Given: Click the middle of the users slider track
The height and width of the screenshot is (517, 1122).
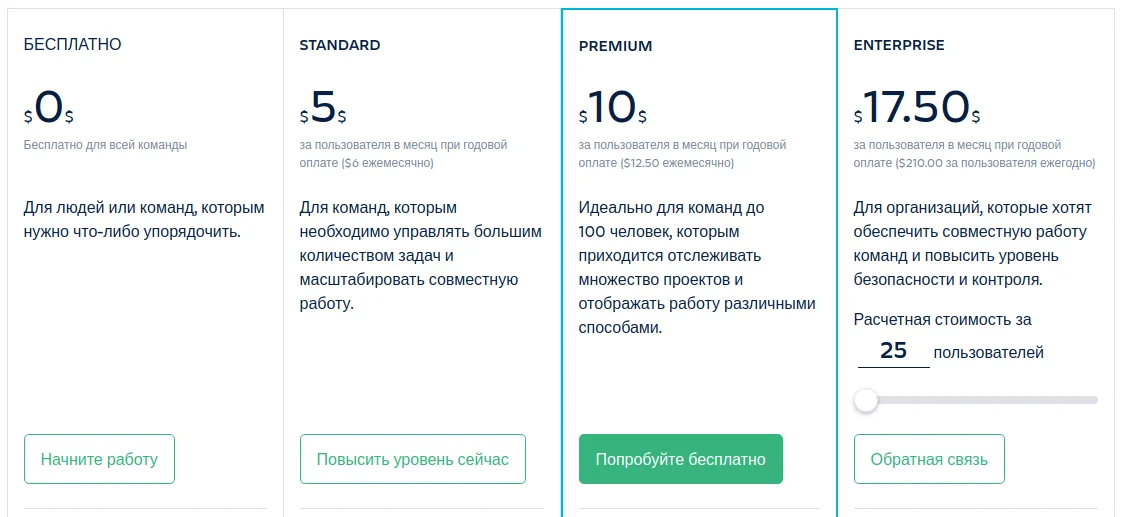Looking at the screenshot, I should click(976, 400).
